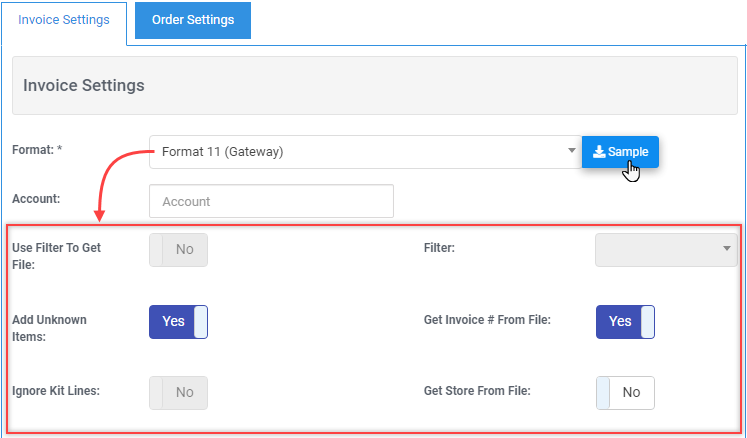The width and height of the screenshot is (747, 438).
Task: Click the "Get Invoice # From File" label
Action: (487, 321)
